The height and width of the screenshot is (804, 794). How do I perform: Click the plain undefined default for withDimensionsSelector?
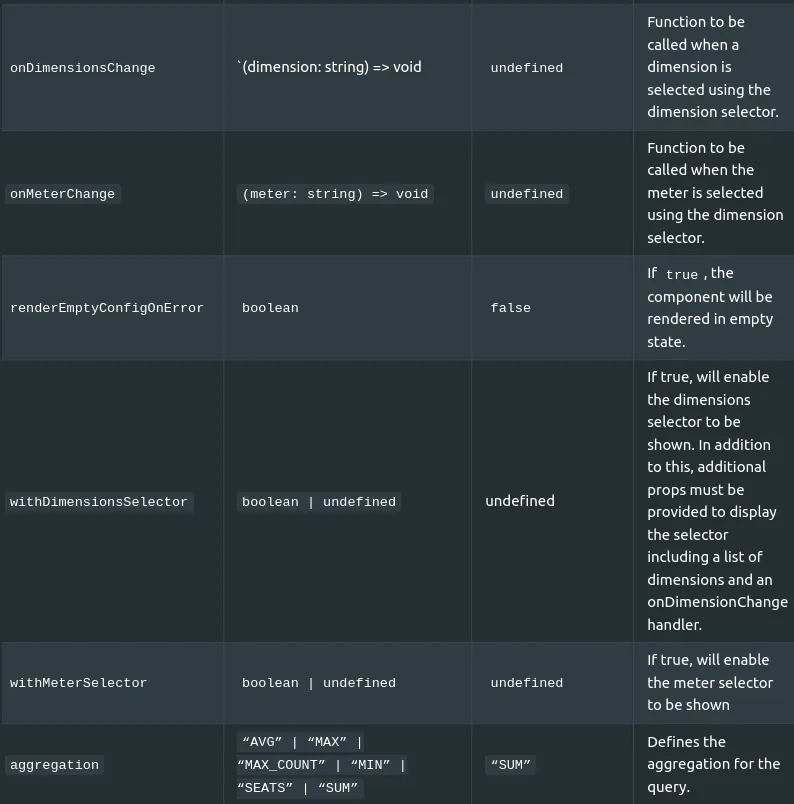coord(520,501)
